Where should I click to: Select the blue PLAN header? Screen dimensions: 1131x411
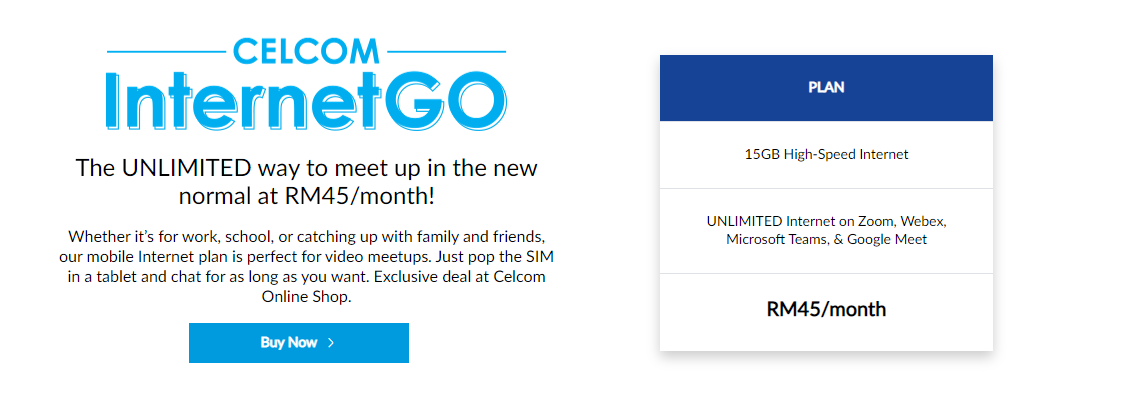click(826, 88)
